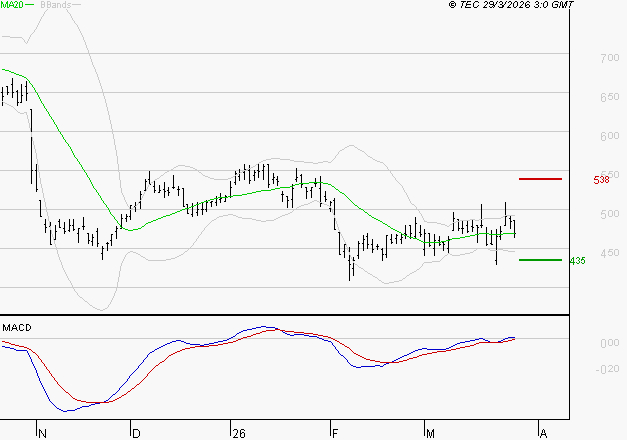Screen dimensions: 627x440
Task: Click the MACD -020 axis label
Action: pyautogui.click(x=608, y=369)
